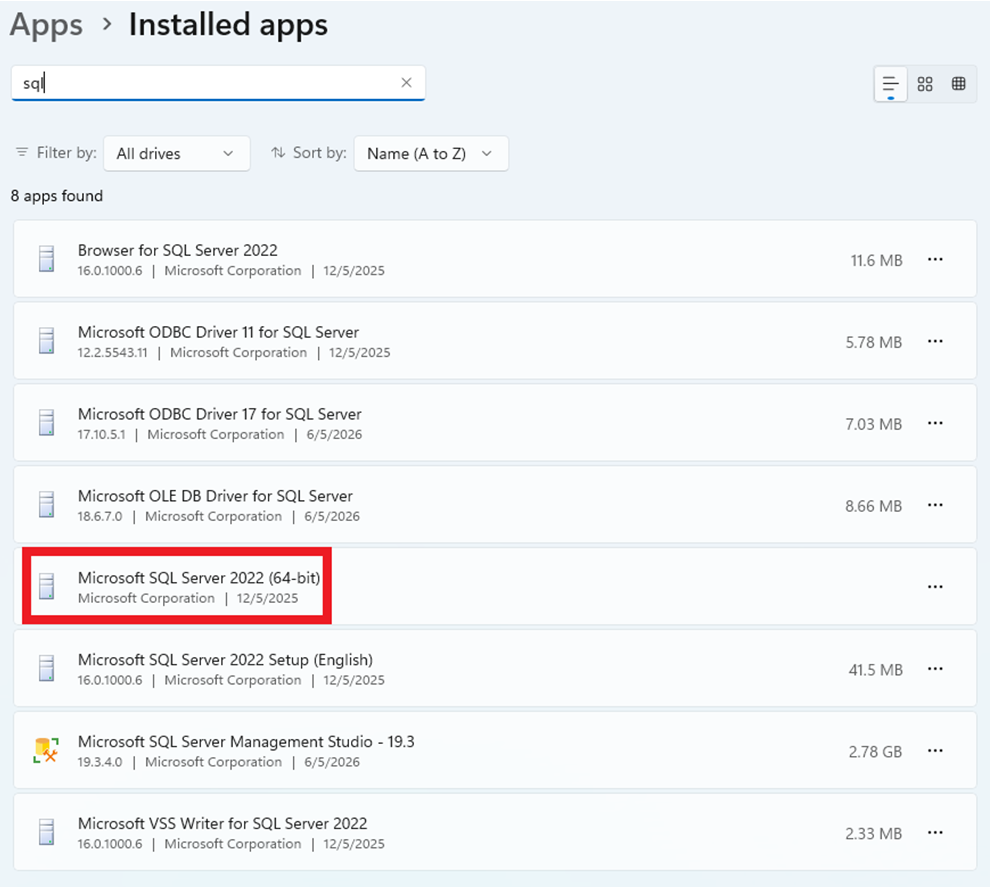Open options for Browser for SQL Server 2022

pyautogui.click(x=935, y=260)
